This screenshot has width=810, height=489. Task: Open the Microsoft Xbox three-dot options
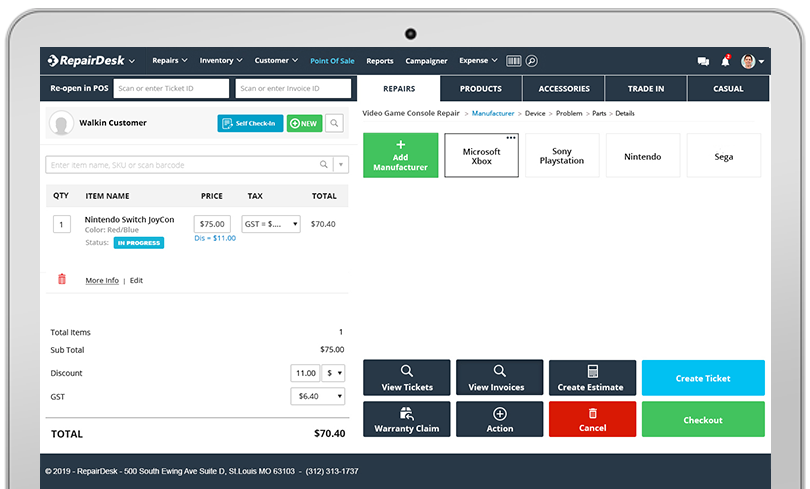511,138
